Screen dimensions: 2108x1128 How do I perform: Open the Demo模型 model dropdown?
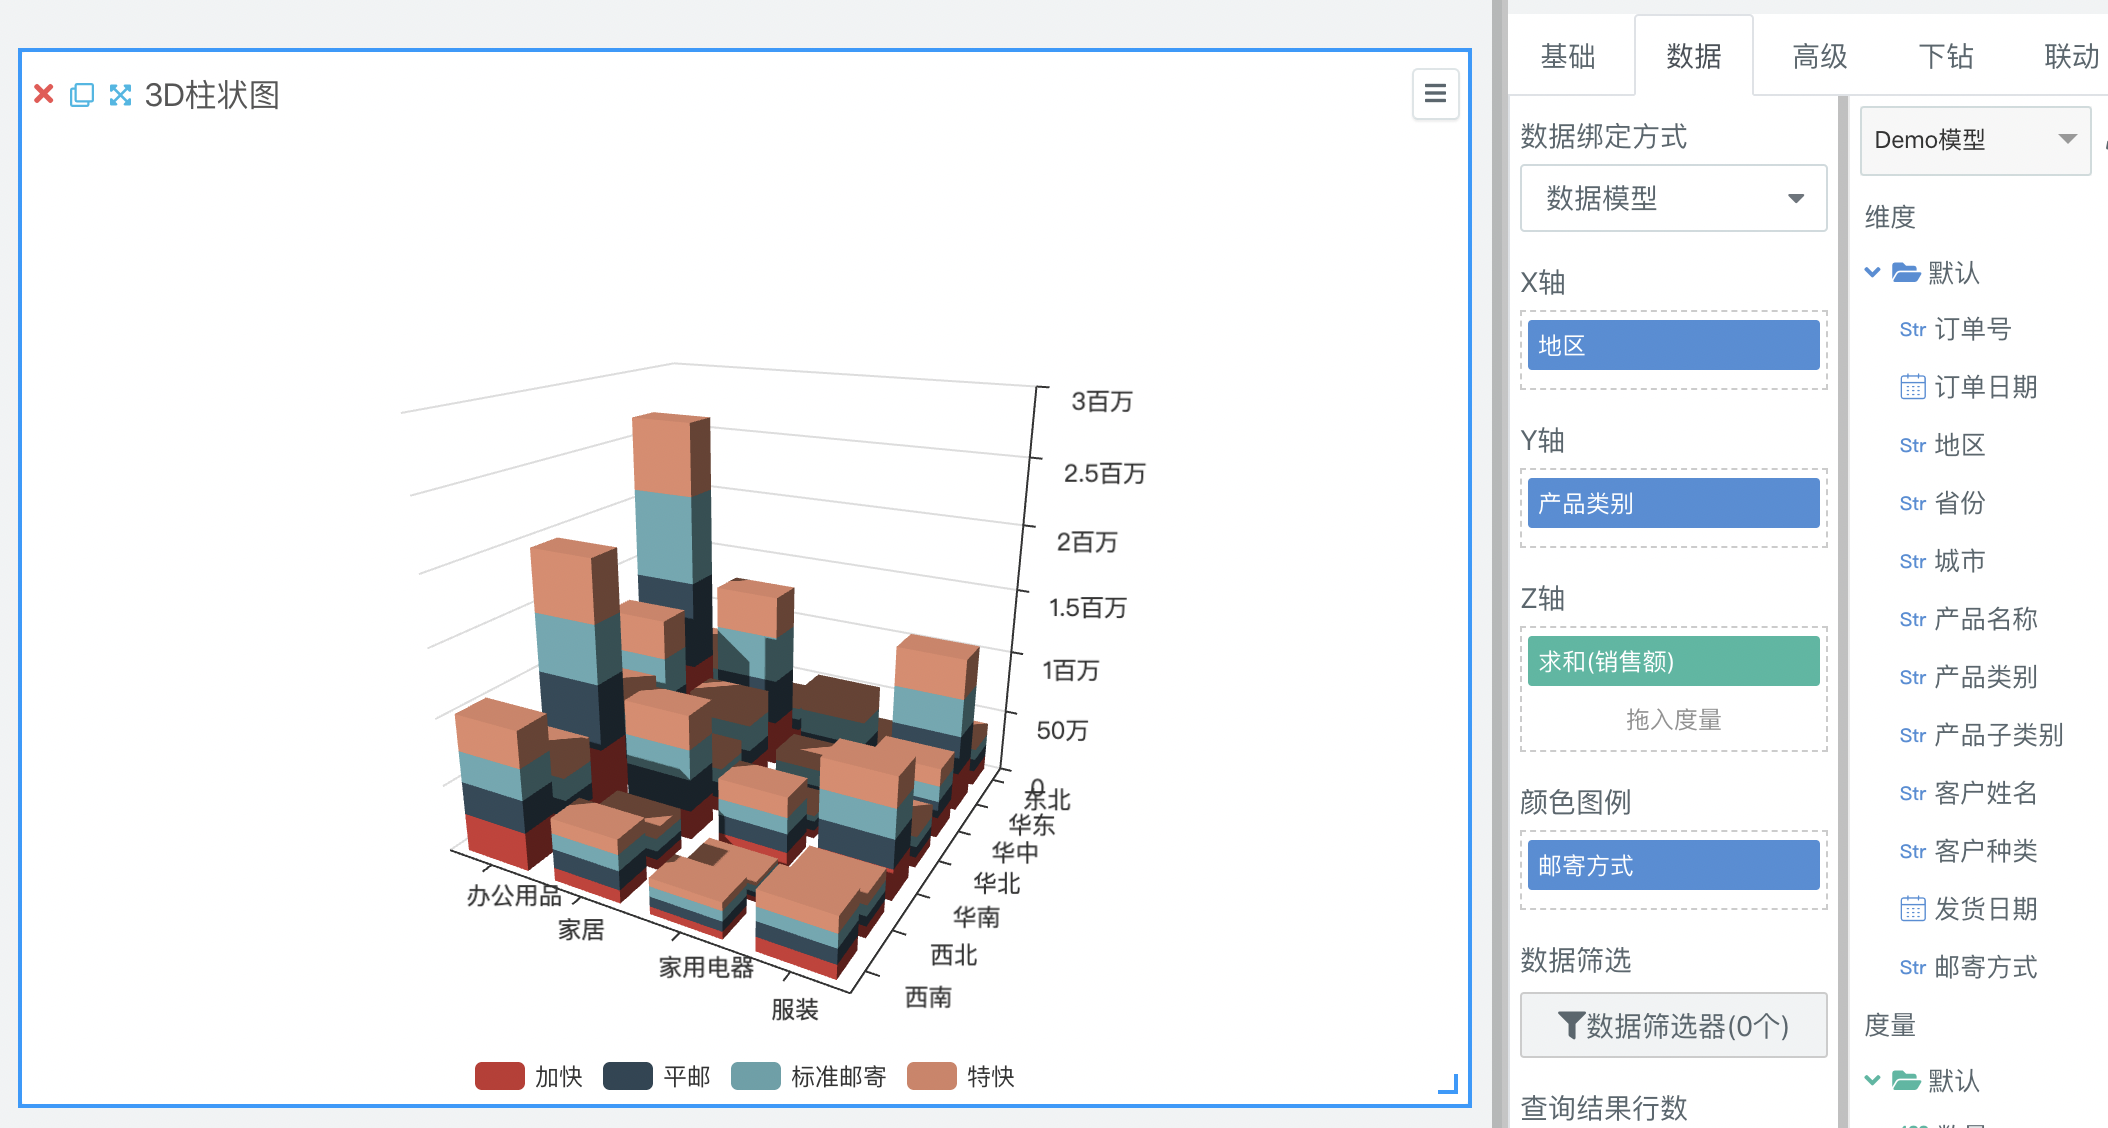(1975, 140)
